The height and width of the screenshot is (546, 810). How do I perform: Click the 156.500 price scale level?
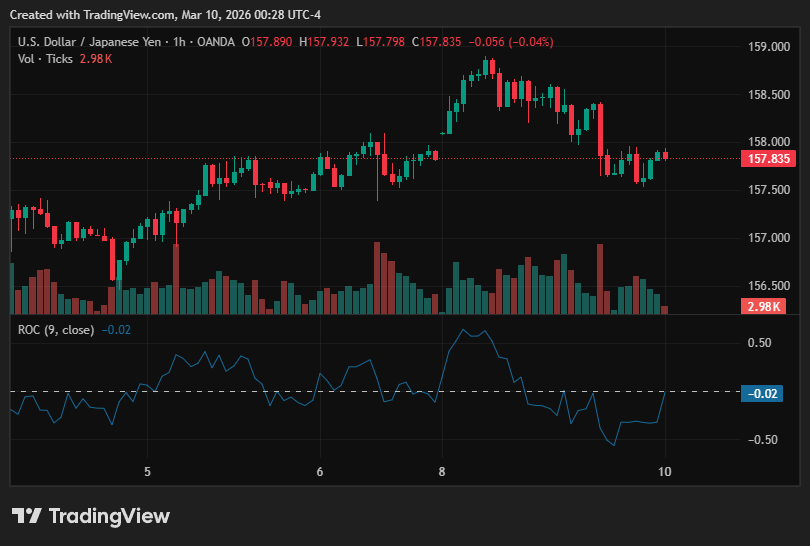(769, 286)
